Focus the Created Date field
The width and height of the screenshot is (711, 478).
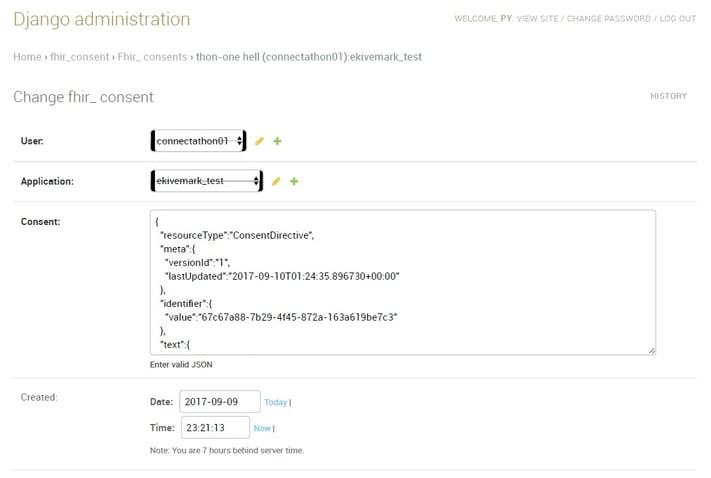click(220, 401)
